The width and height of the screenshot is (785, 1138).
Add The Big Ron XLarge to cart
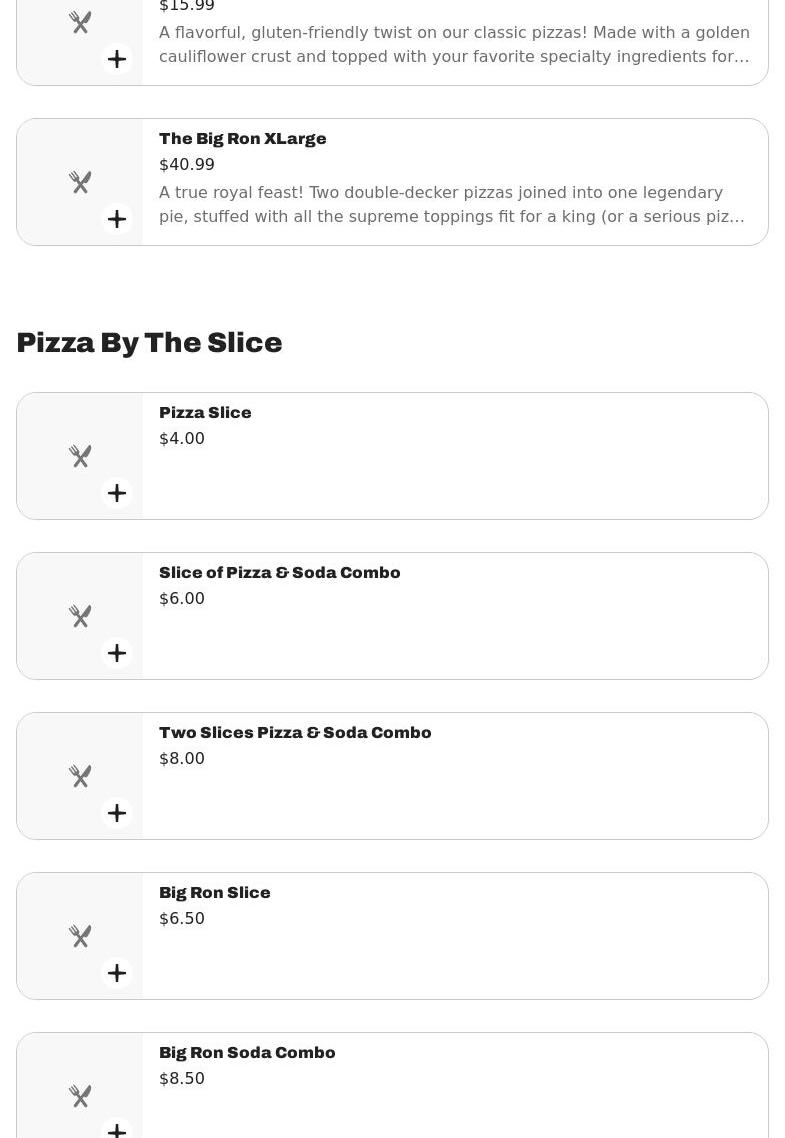tap(117, 219)
